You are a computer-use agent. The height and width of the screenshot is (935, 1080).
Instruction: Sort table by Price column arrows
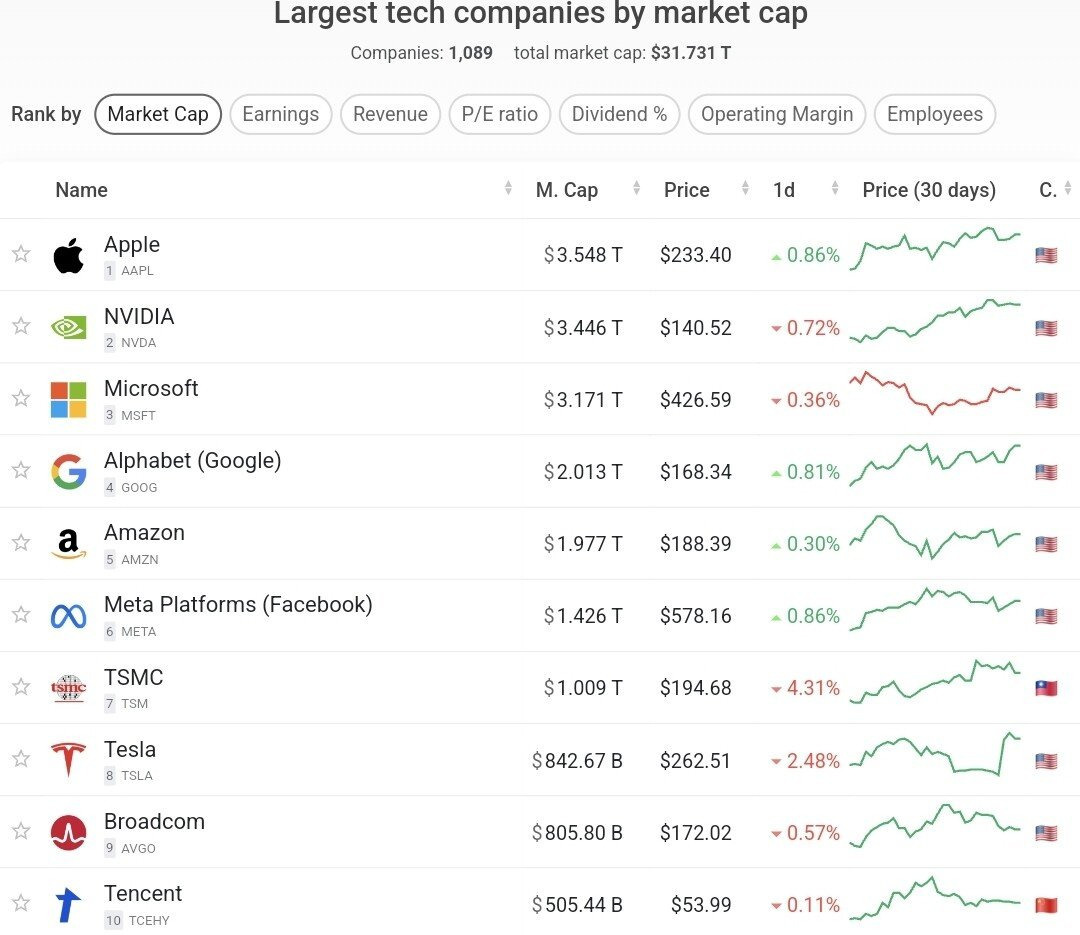coord(744,189)
